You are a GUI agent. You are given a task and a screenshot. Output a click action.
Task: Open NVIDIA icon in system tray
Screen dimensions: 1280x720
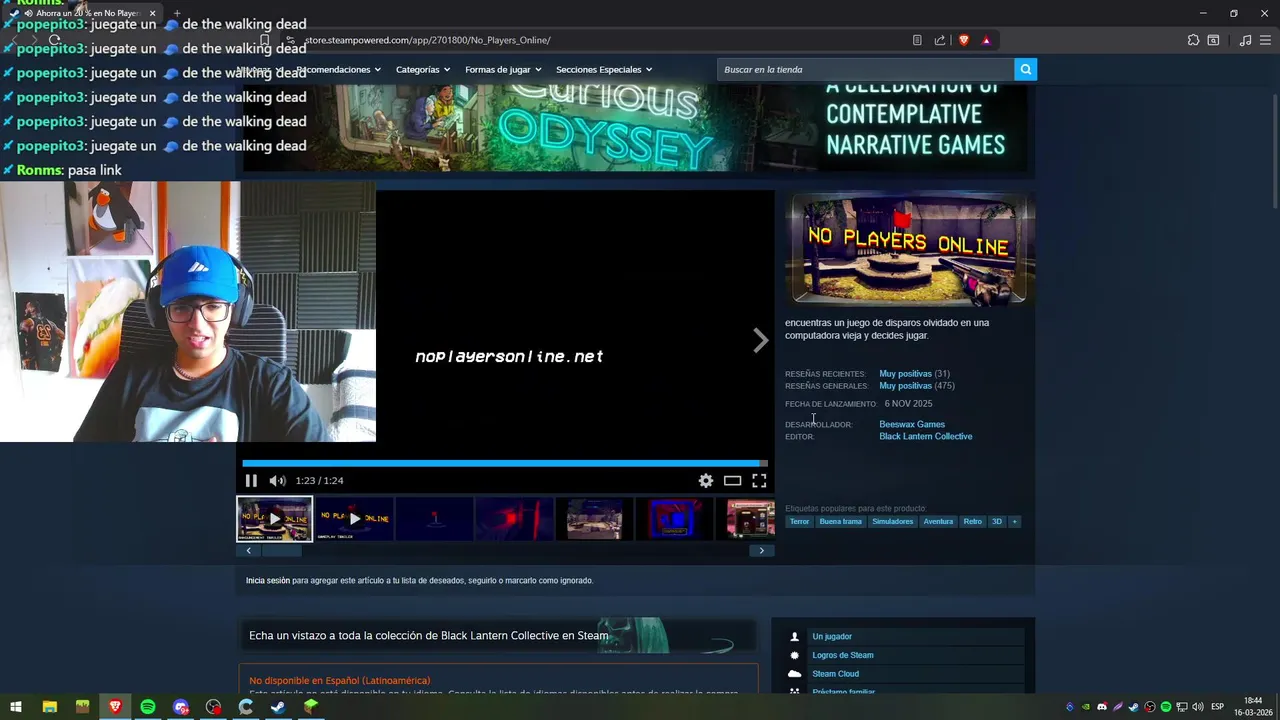[1086, 707]
